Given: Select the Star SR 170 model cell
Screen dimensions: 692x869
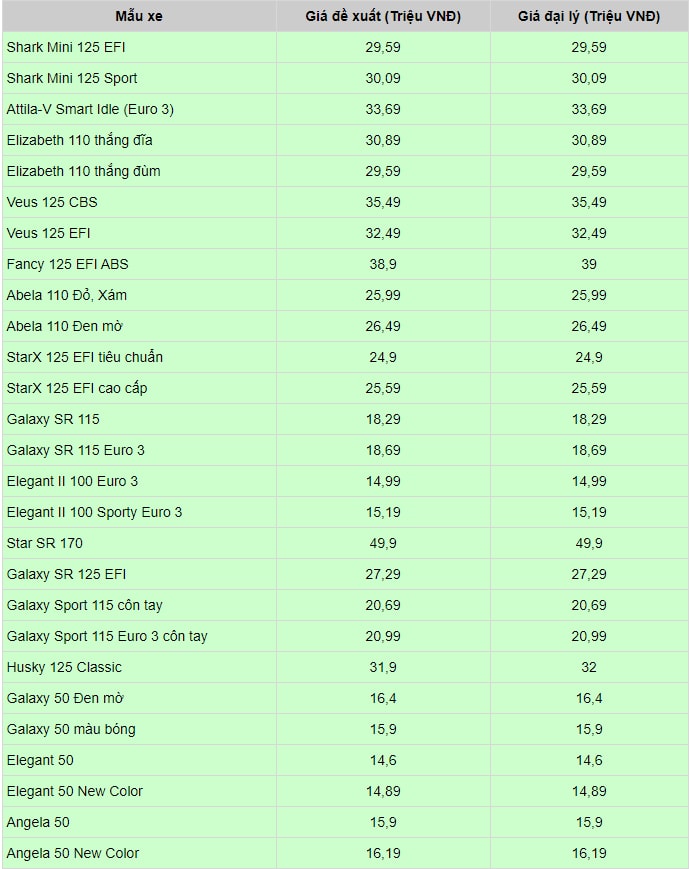Looking at the screenshot, I should pos(45,543).
